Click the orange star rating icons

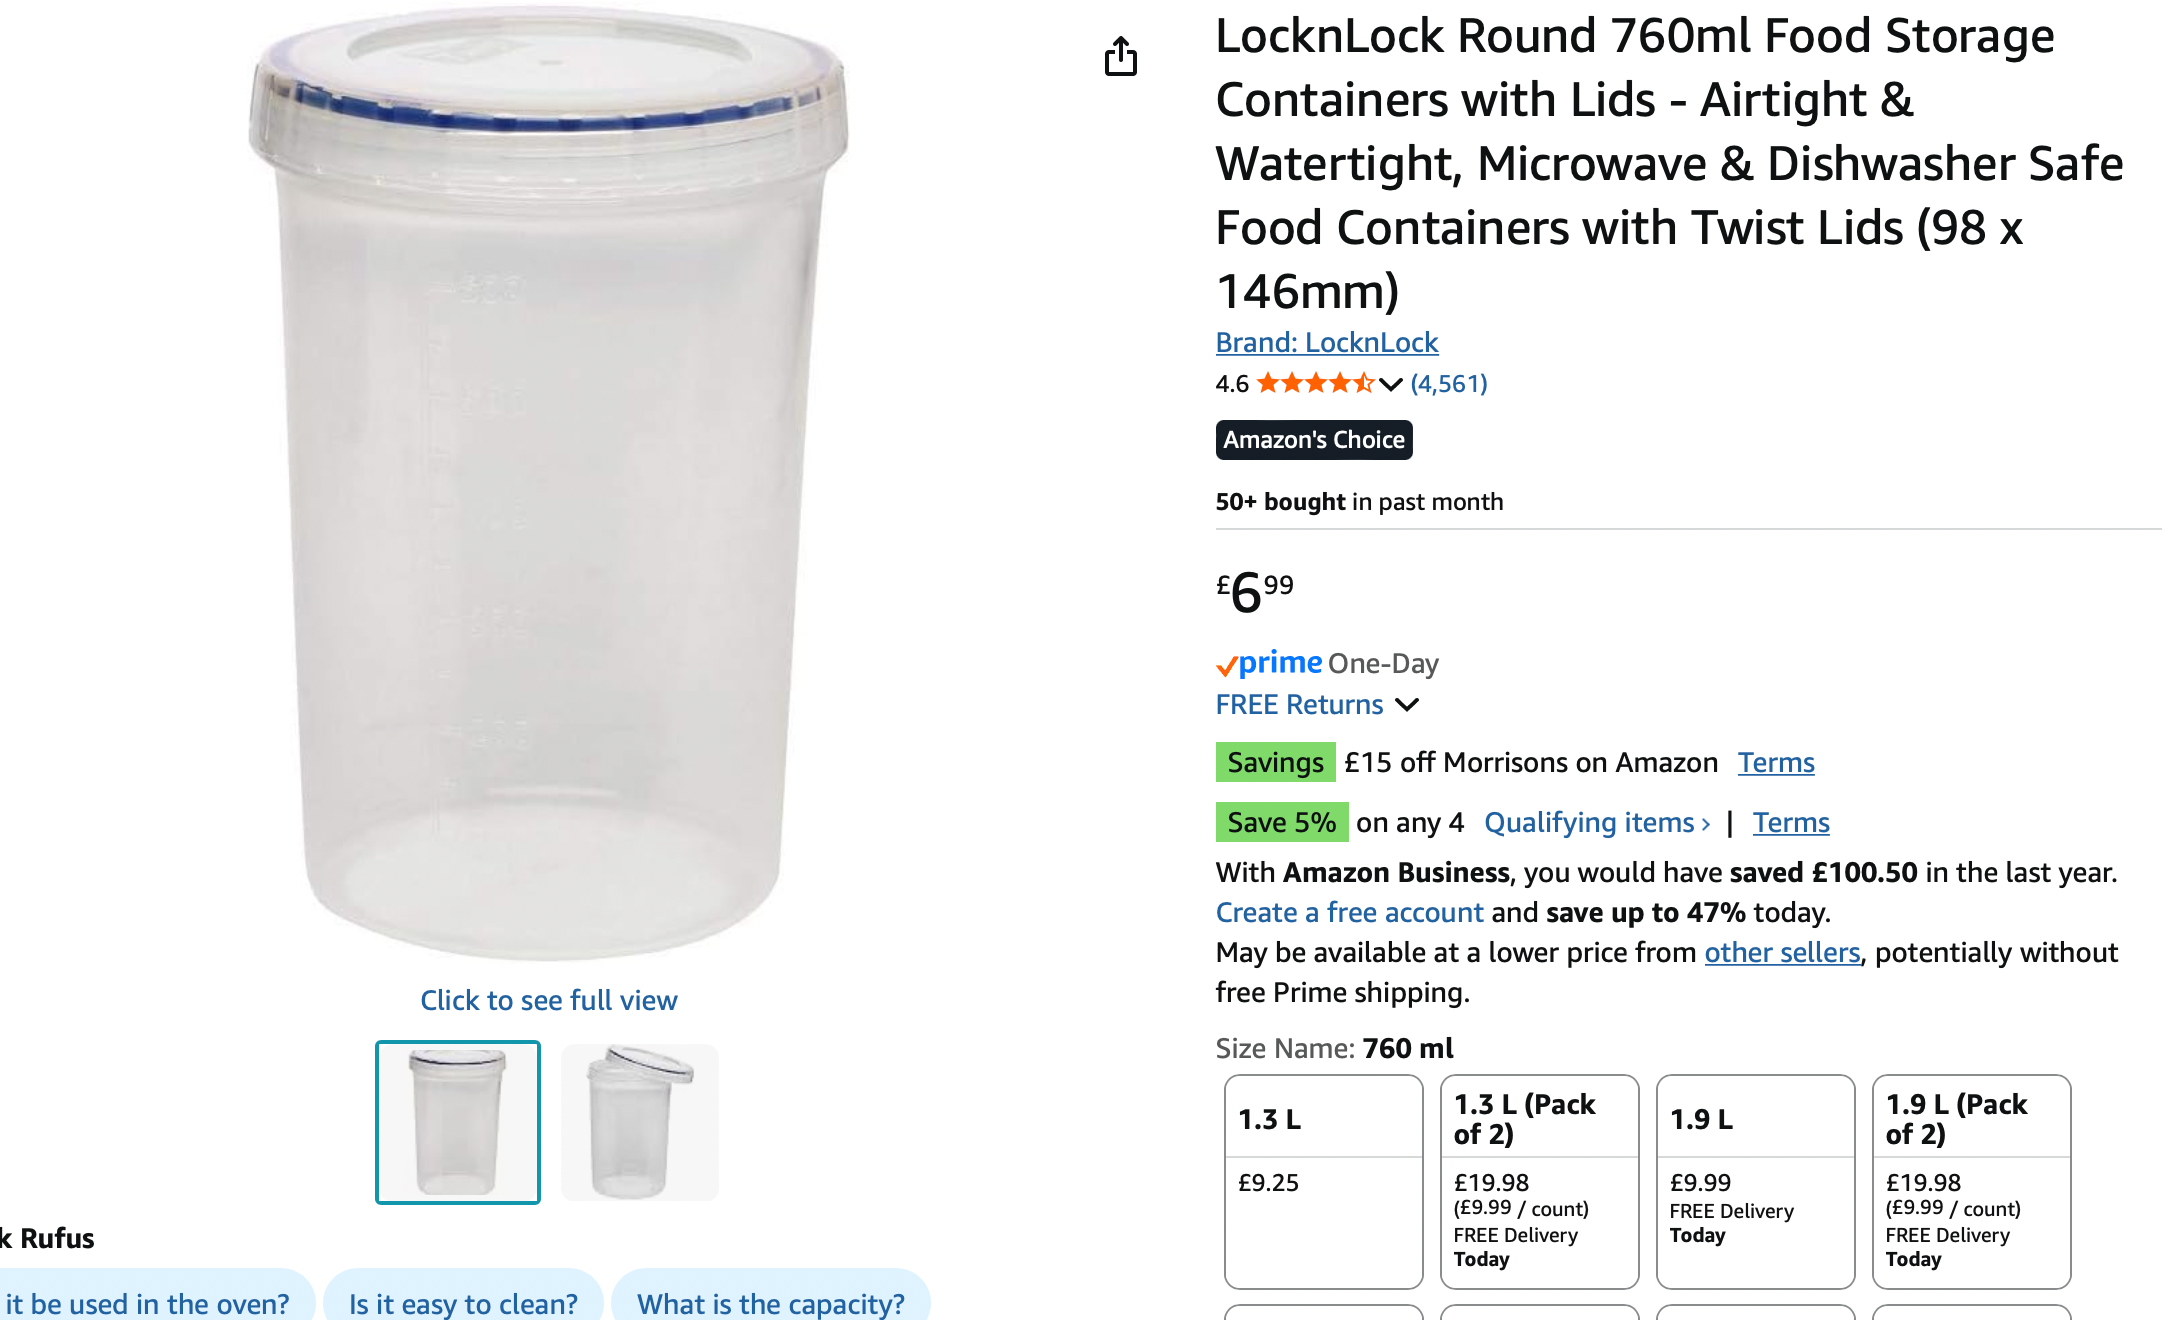(x=1314, y=383)
